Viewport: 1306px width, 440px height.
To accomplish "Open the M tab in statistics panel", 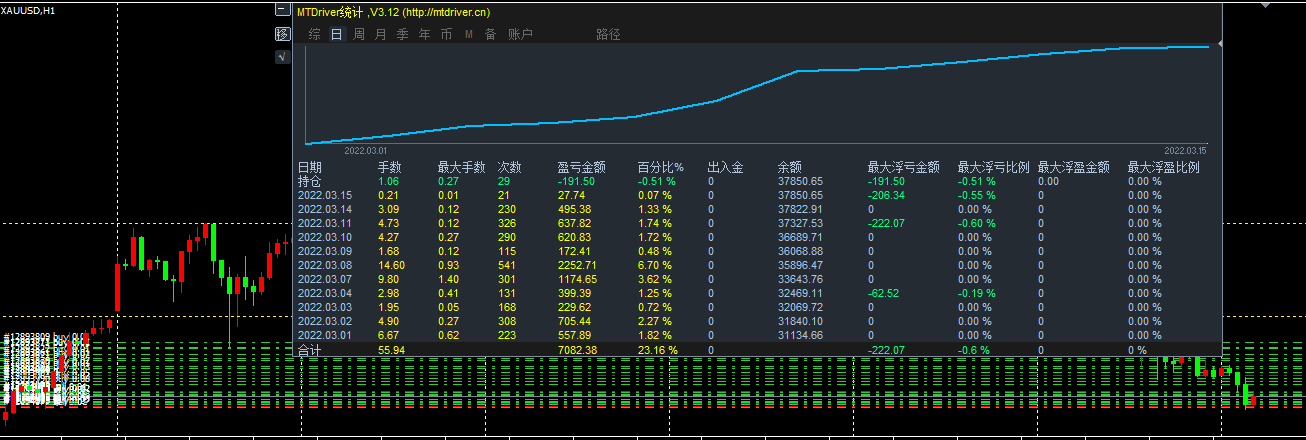I will pyautogui.click(x=468, y=34).
